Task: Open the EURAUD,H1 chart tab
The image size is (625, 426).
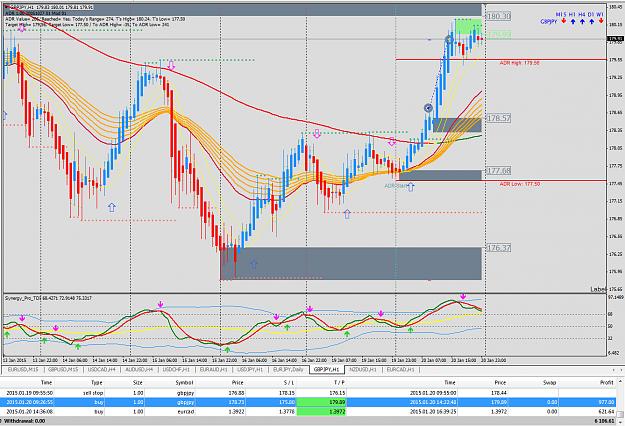Action: tap(214, 370)
